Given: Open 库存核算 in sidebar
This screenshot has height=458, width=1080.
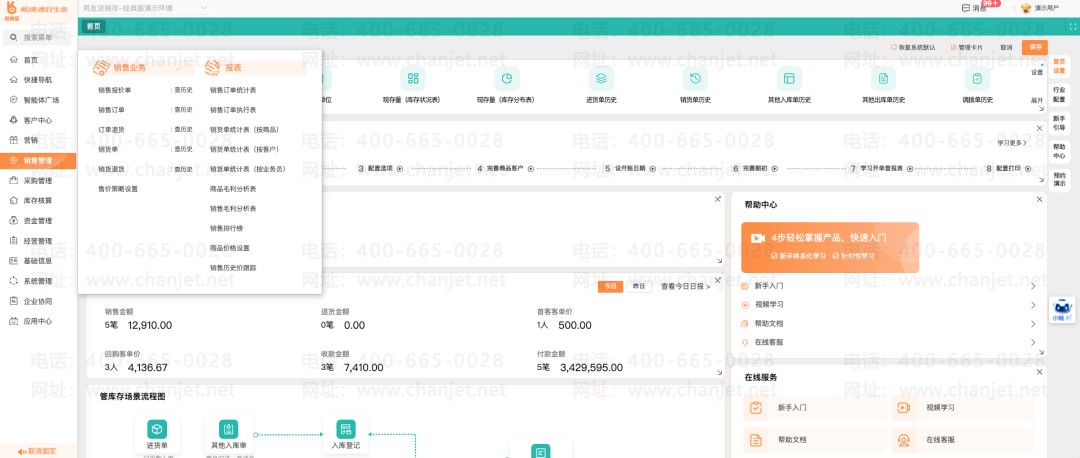Looking at the screenshot, I should click(x=38, y=201).
